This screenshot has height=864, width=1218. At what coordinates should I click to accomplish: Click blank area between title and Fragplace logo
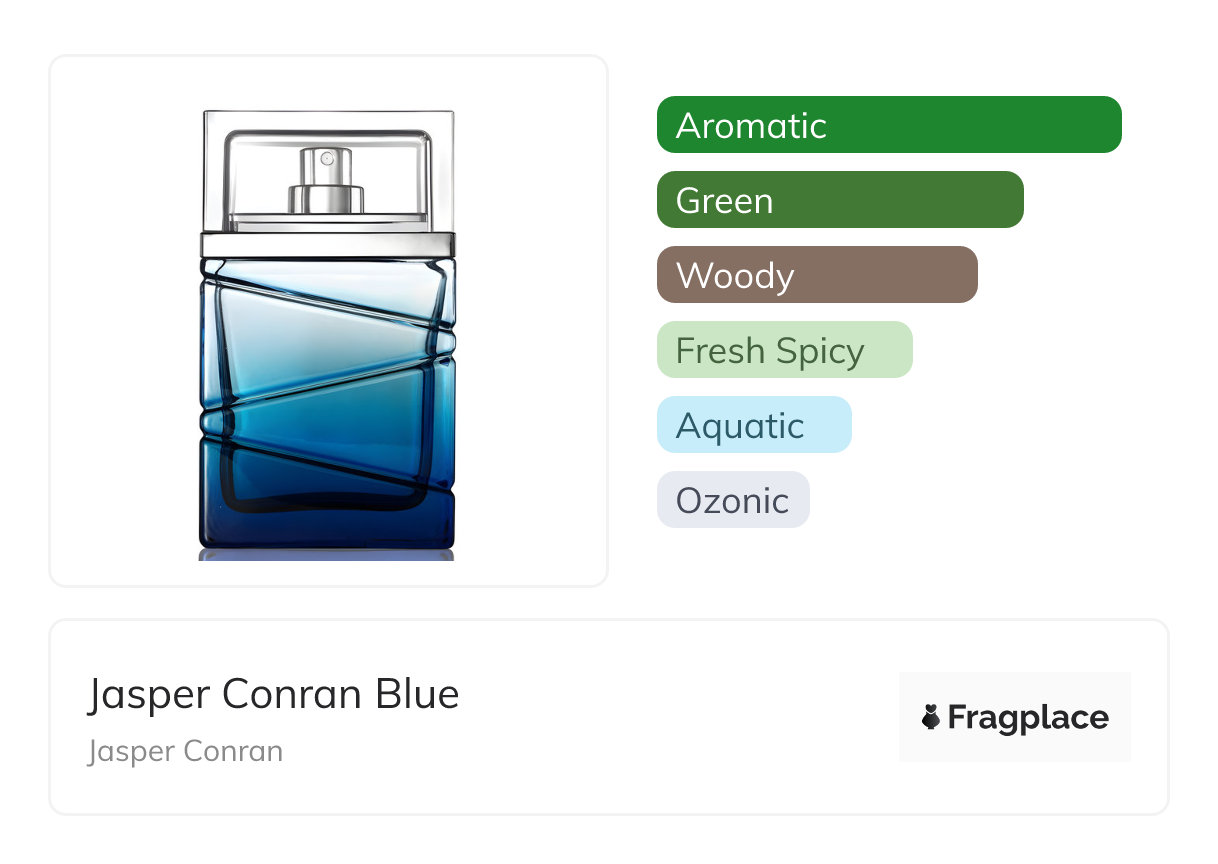pos(680,717)
